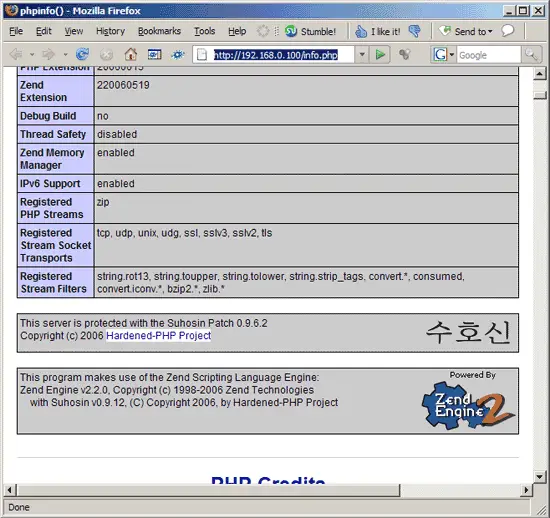Click the Zend Engine v2.2.0 copyright line
Screen dimensions: 550x518
[167, 390]
